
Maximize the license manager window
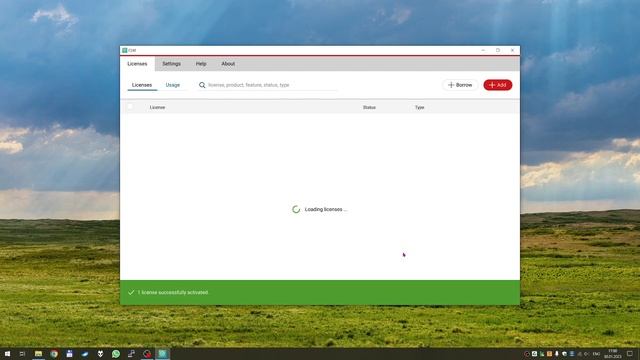coord(498,50)
